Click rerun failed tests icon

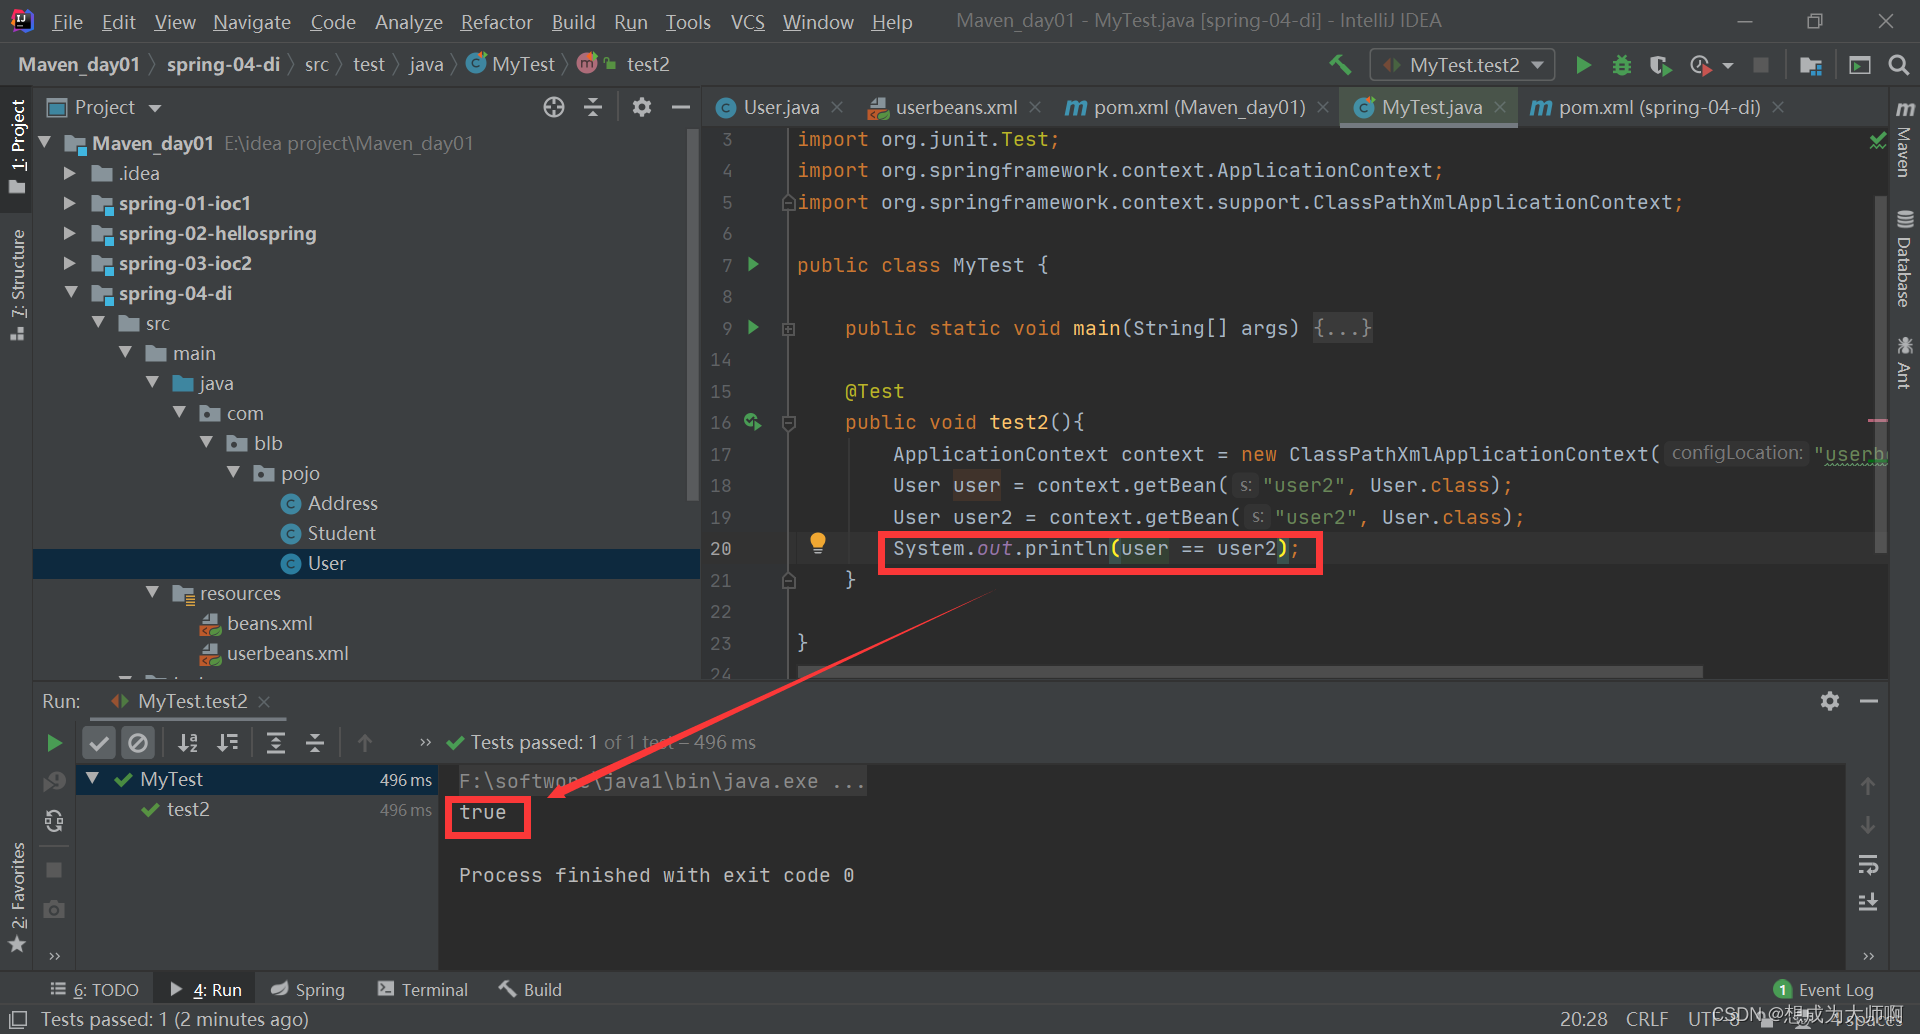point(54,782)
